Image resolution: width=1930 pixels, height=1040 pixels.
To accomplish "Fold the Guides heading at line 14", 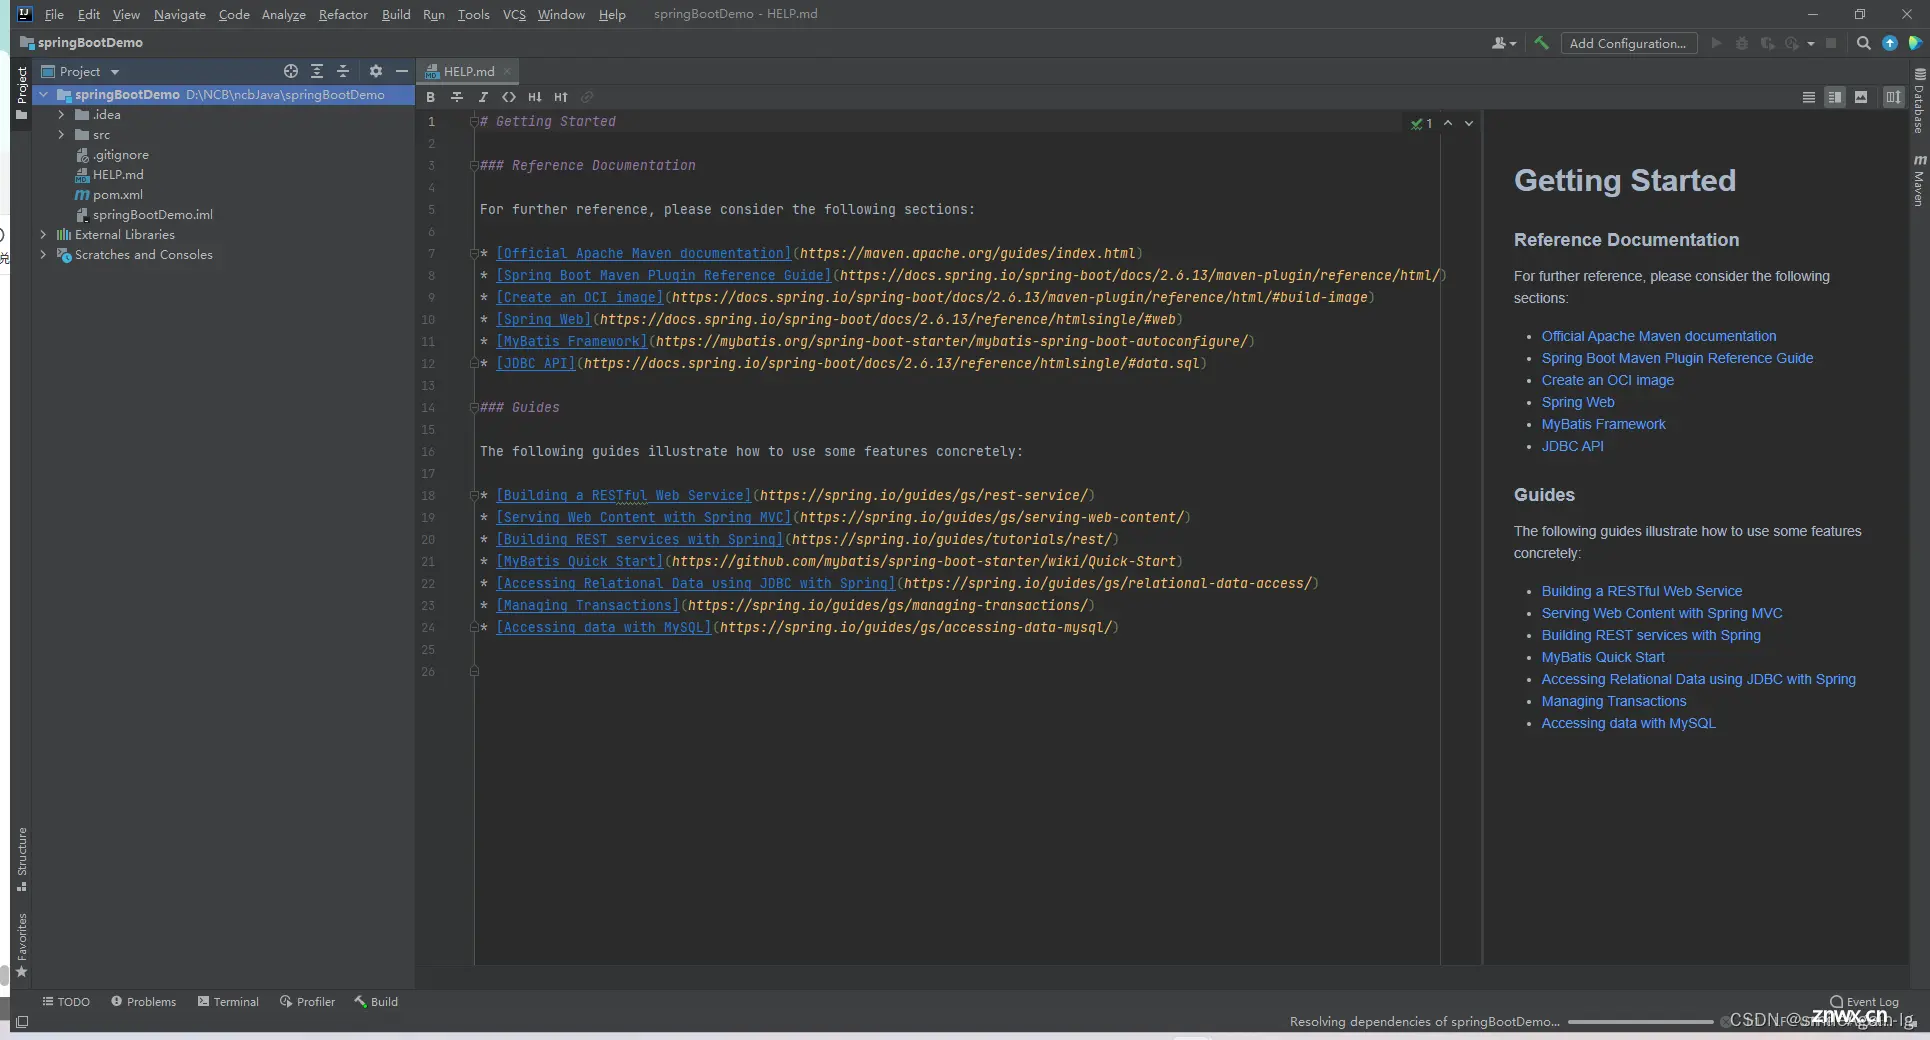I will click(x=474, y=407).
